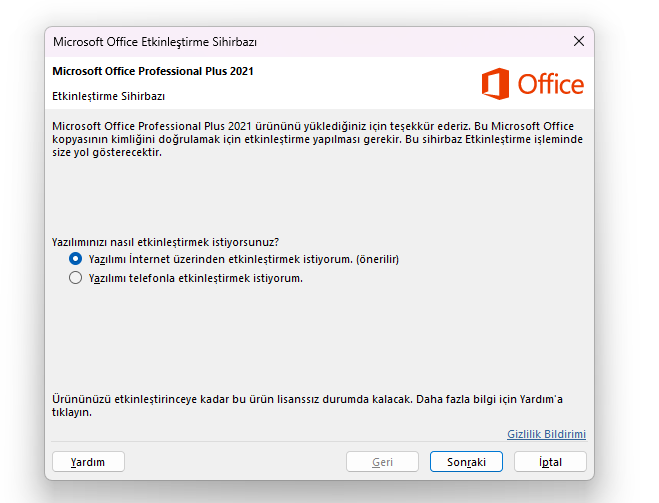Screen dimensions: 659x503
Task: Click the thank-you introduction paragraph
Action: click(x=317, y=139)
